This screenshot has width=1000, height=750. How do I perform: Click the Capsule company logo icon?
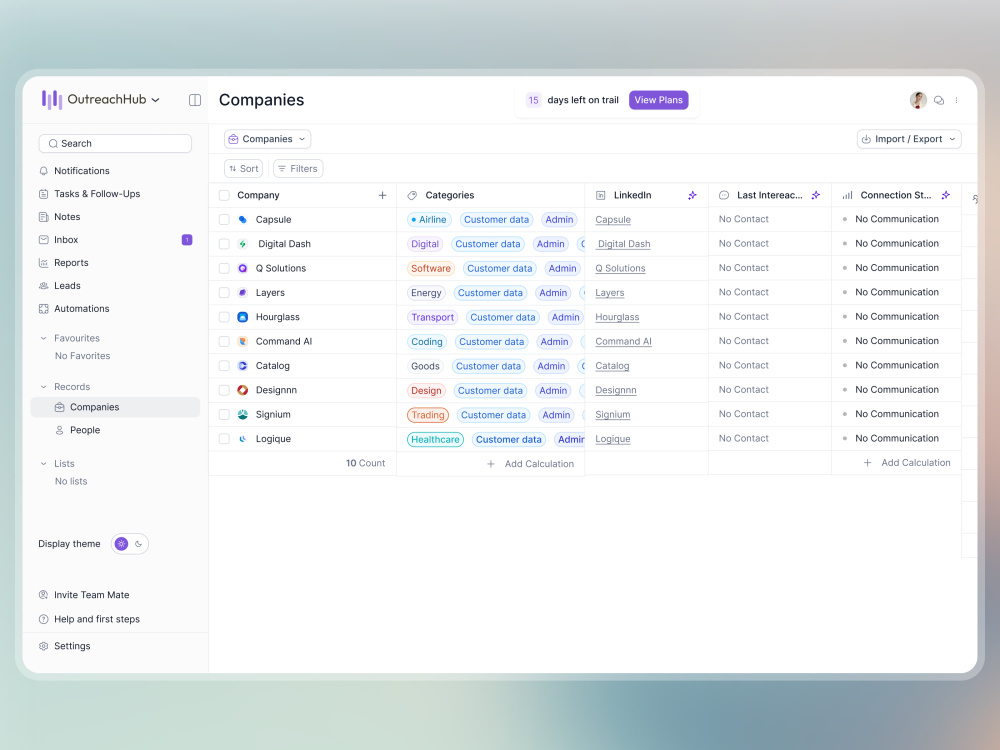pyautogui.click(x=242, y=219)
